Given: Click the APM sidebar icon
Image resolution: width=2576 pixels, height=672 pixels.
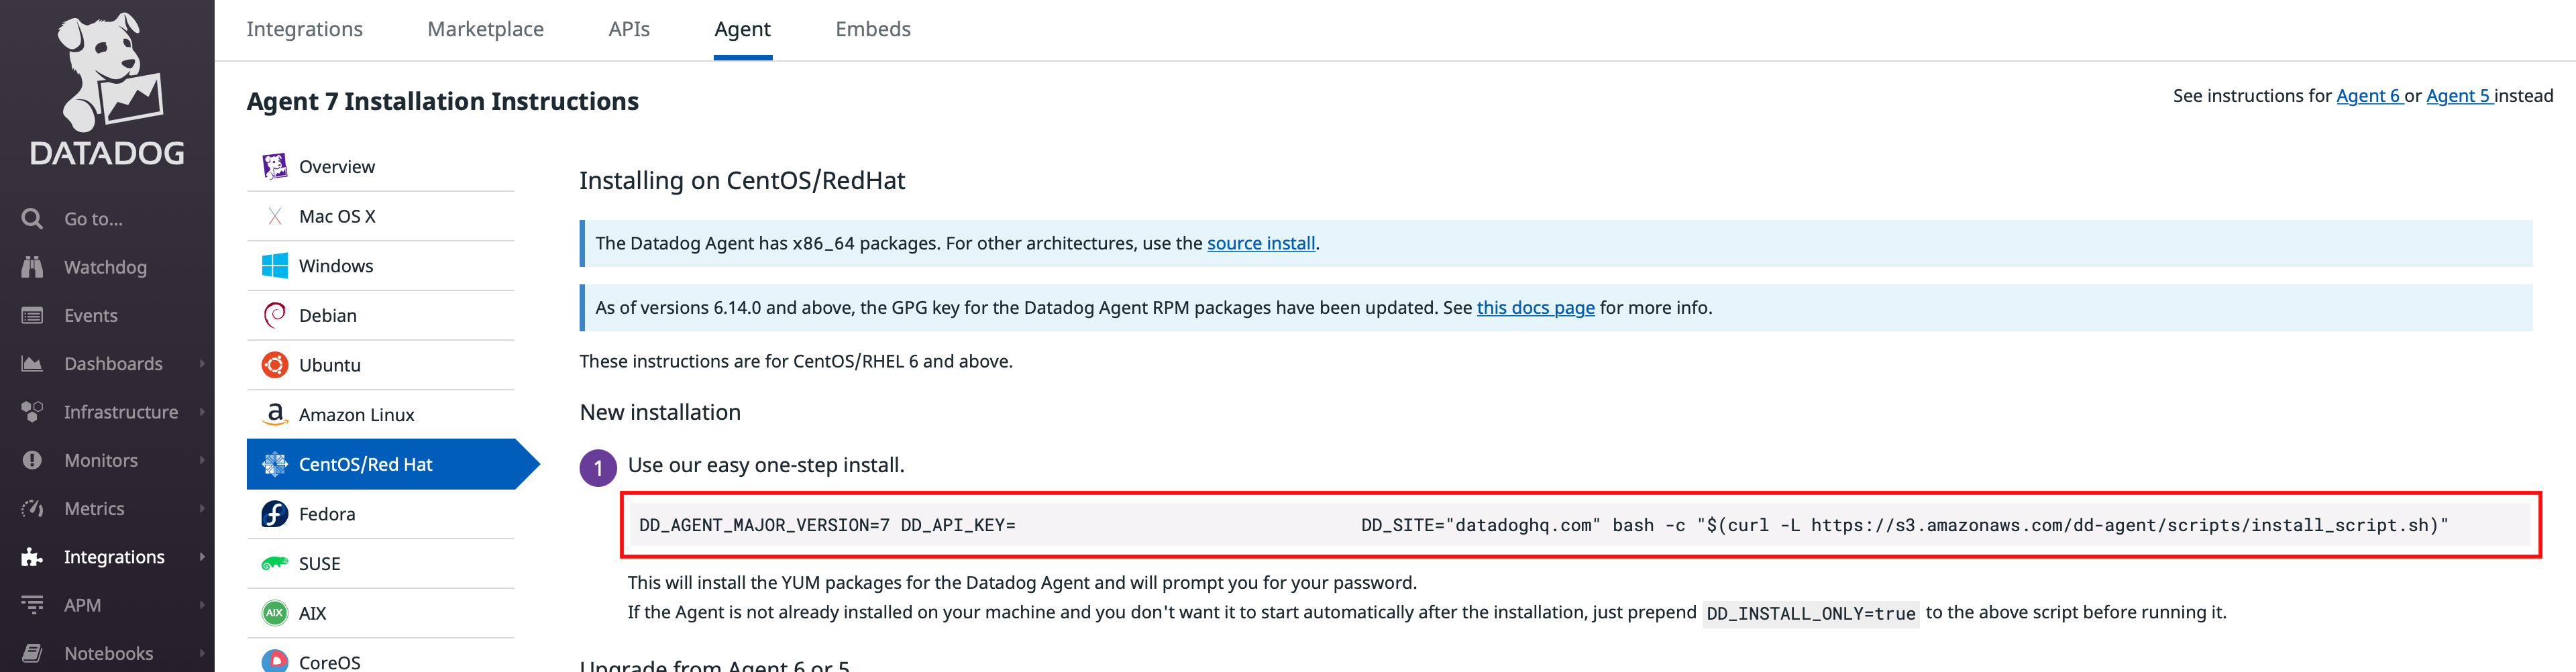Looking at the screenshot, I should [32, 605].
